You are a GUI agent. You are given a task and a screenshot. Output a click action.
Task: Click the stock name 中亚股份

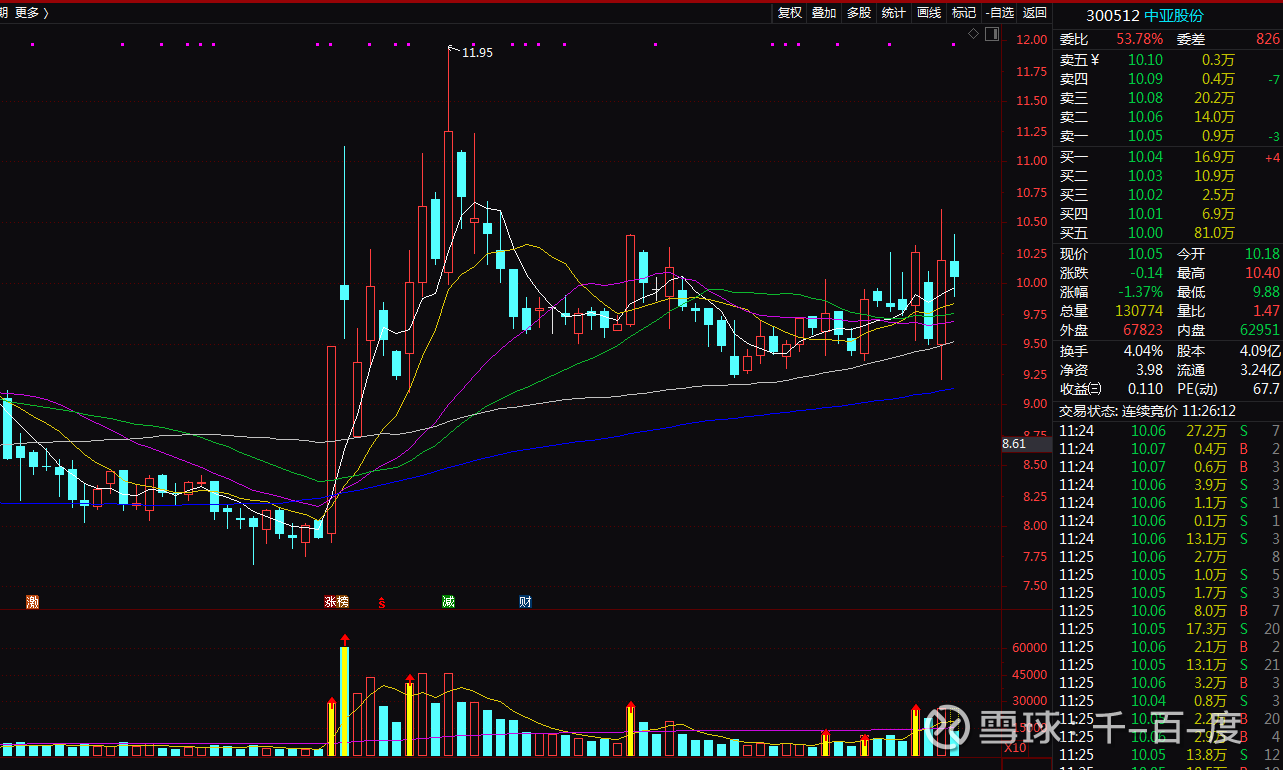[x=1174, y=16]
